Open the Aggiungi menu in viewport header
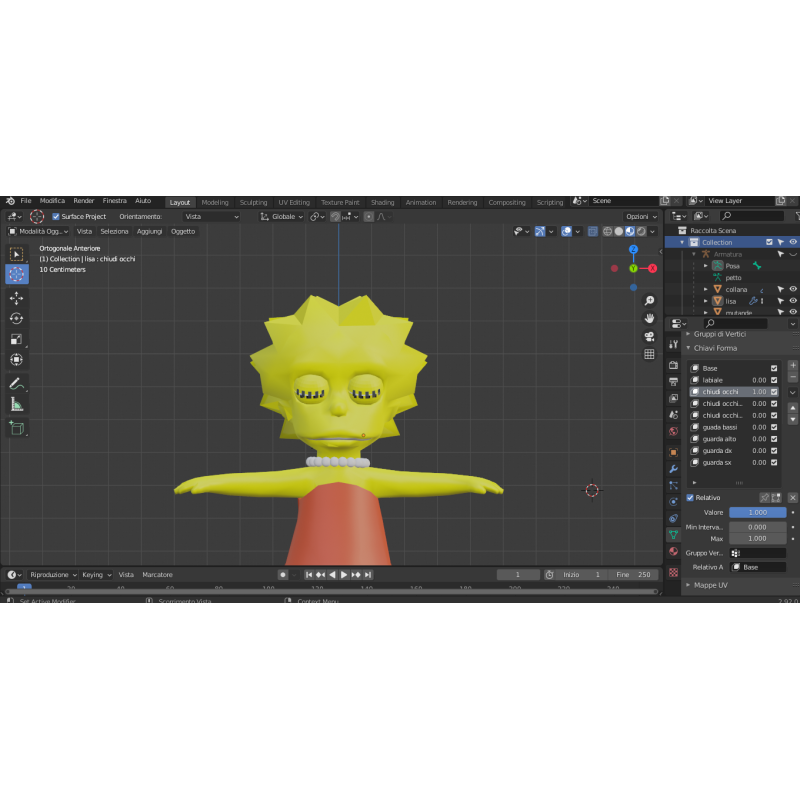Image resolution: width=800 pixels, height=800 pixels. [x=149, y=232]
